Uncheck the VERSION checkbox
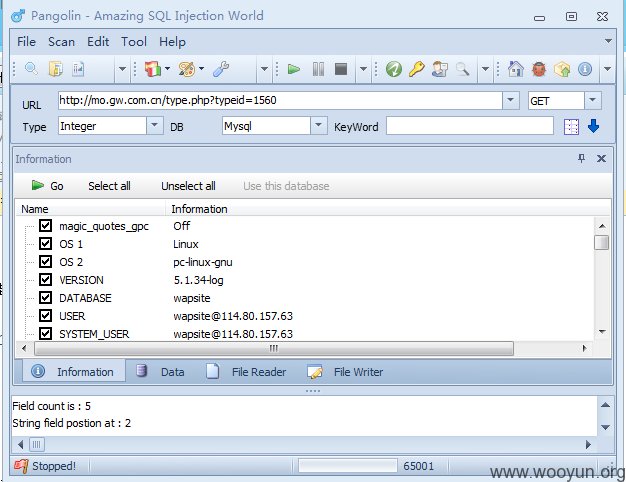 45,280
